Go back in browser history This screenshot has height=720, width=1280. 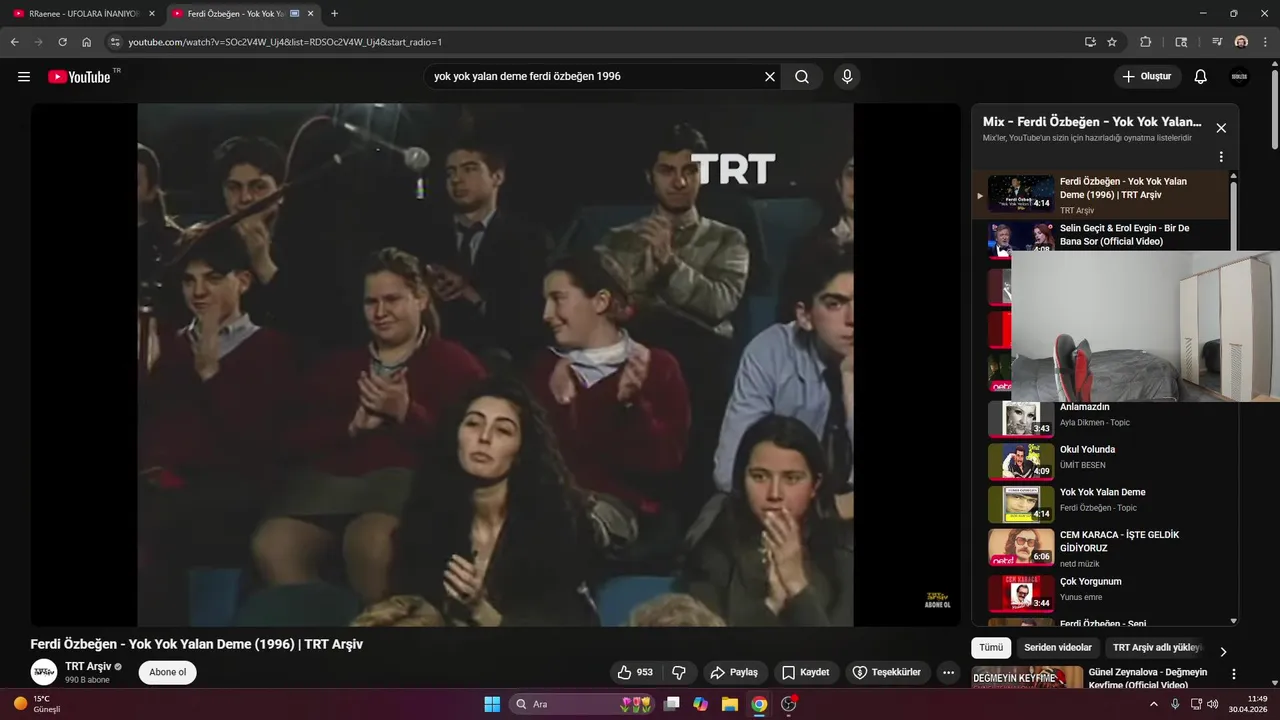click(x=15, y=42)
